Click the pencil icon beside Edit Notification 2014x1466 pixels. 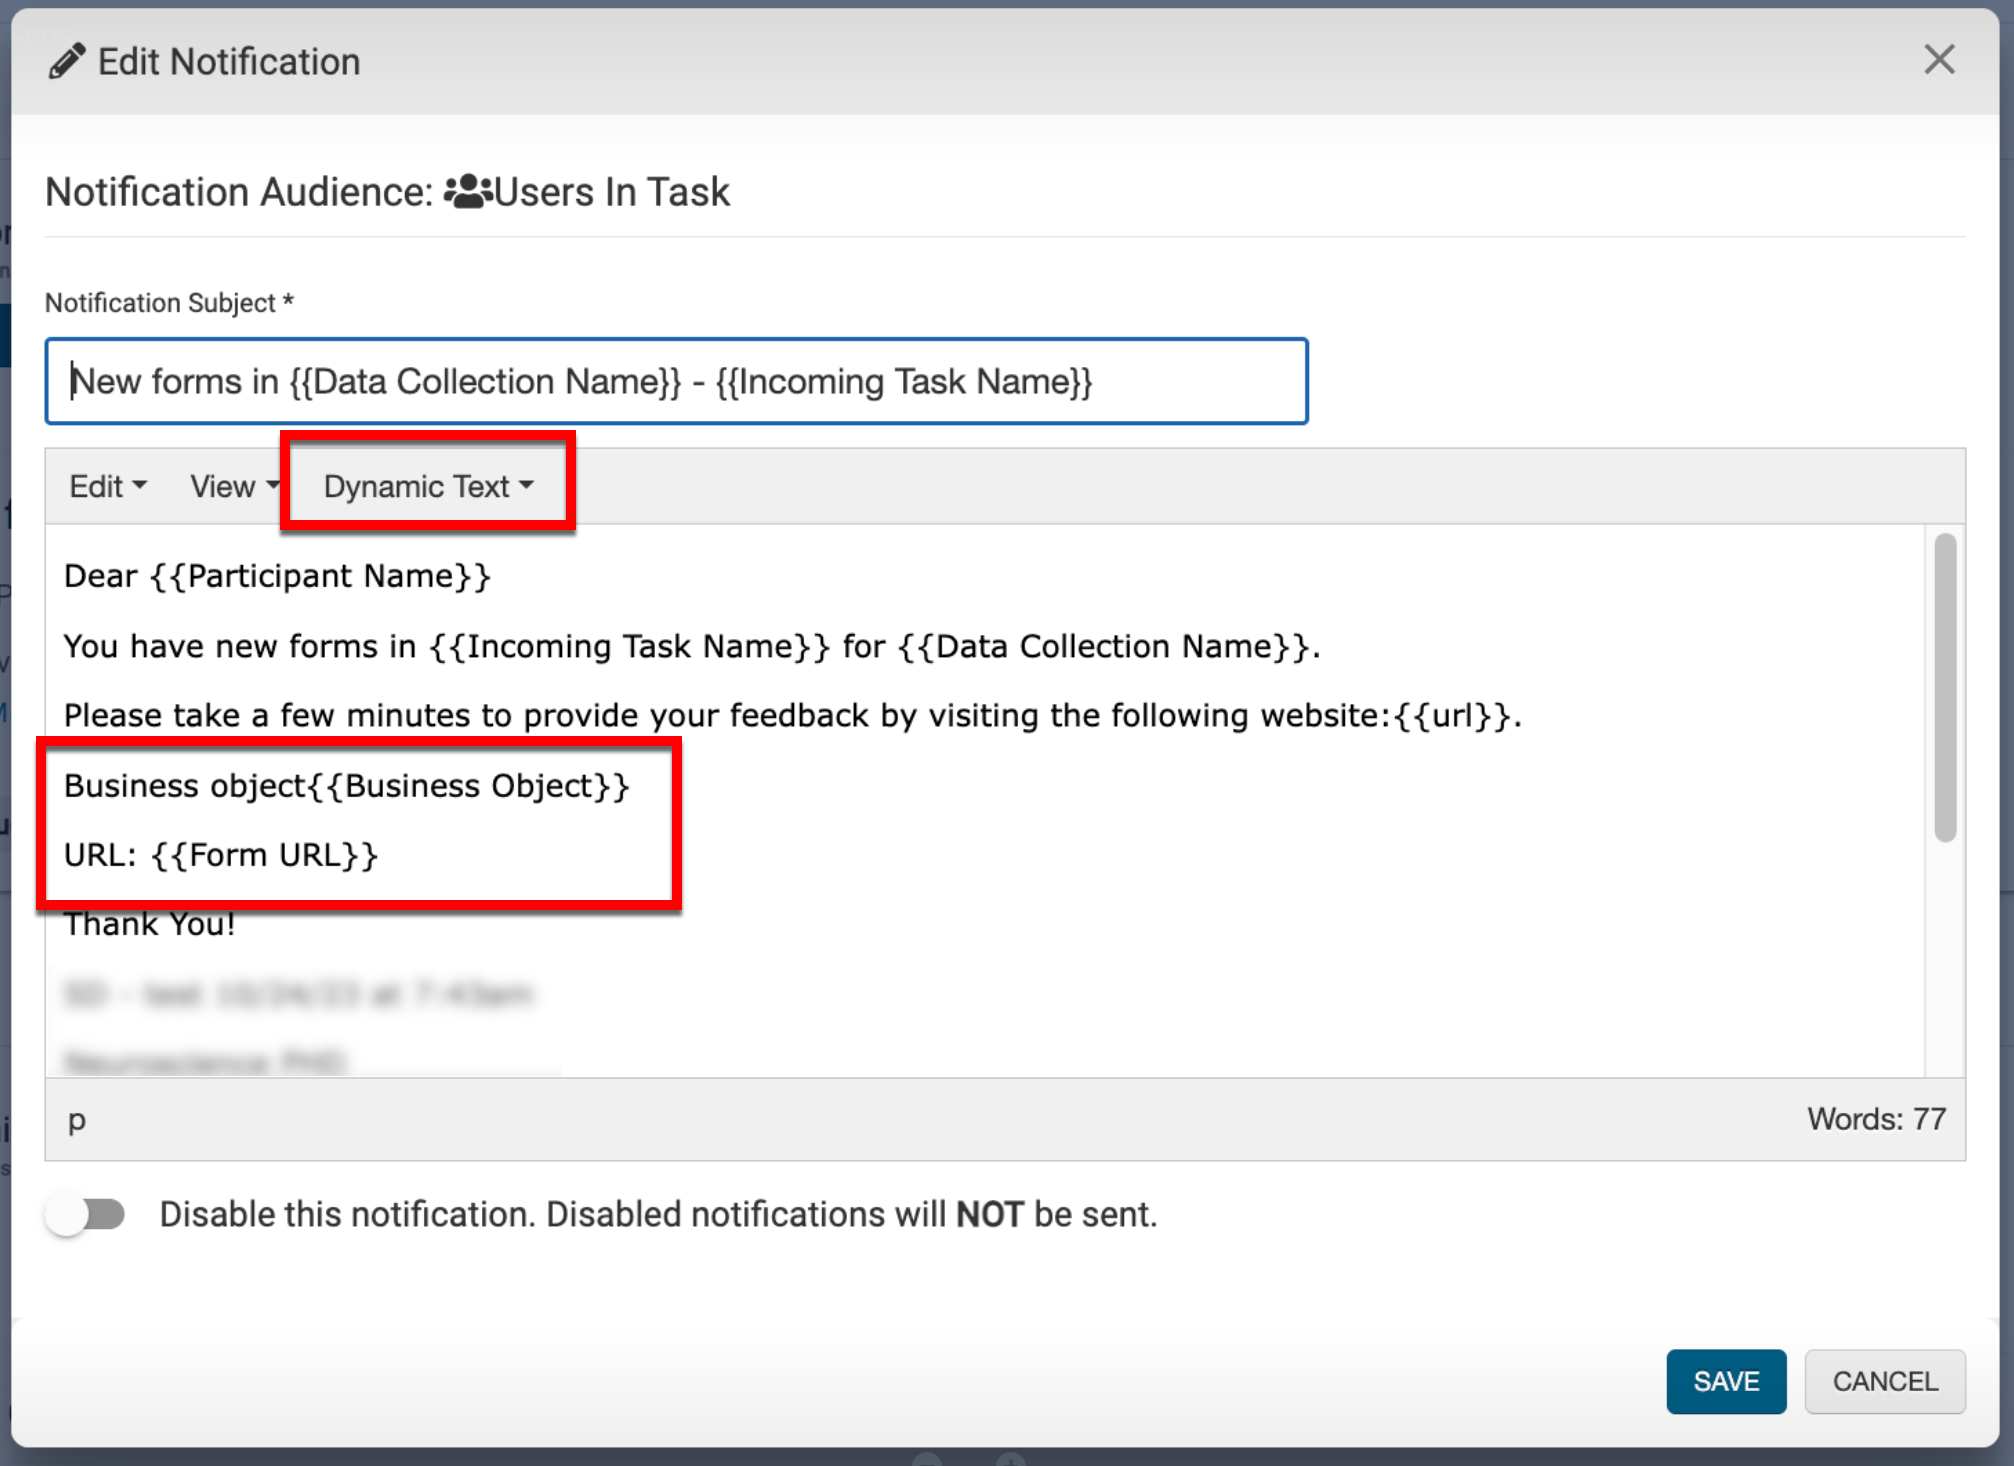coord(67,62)
